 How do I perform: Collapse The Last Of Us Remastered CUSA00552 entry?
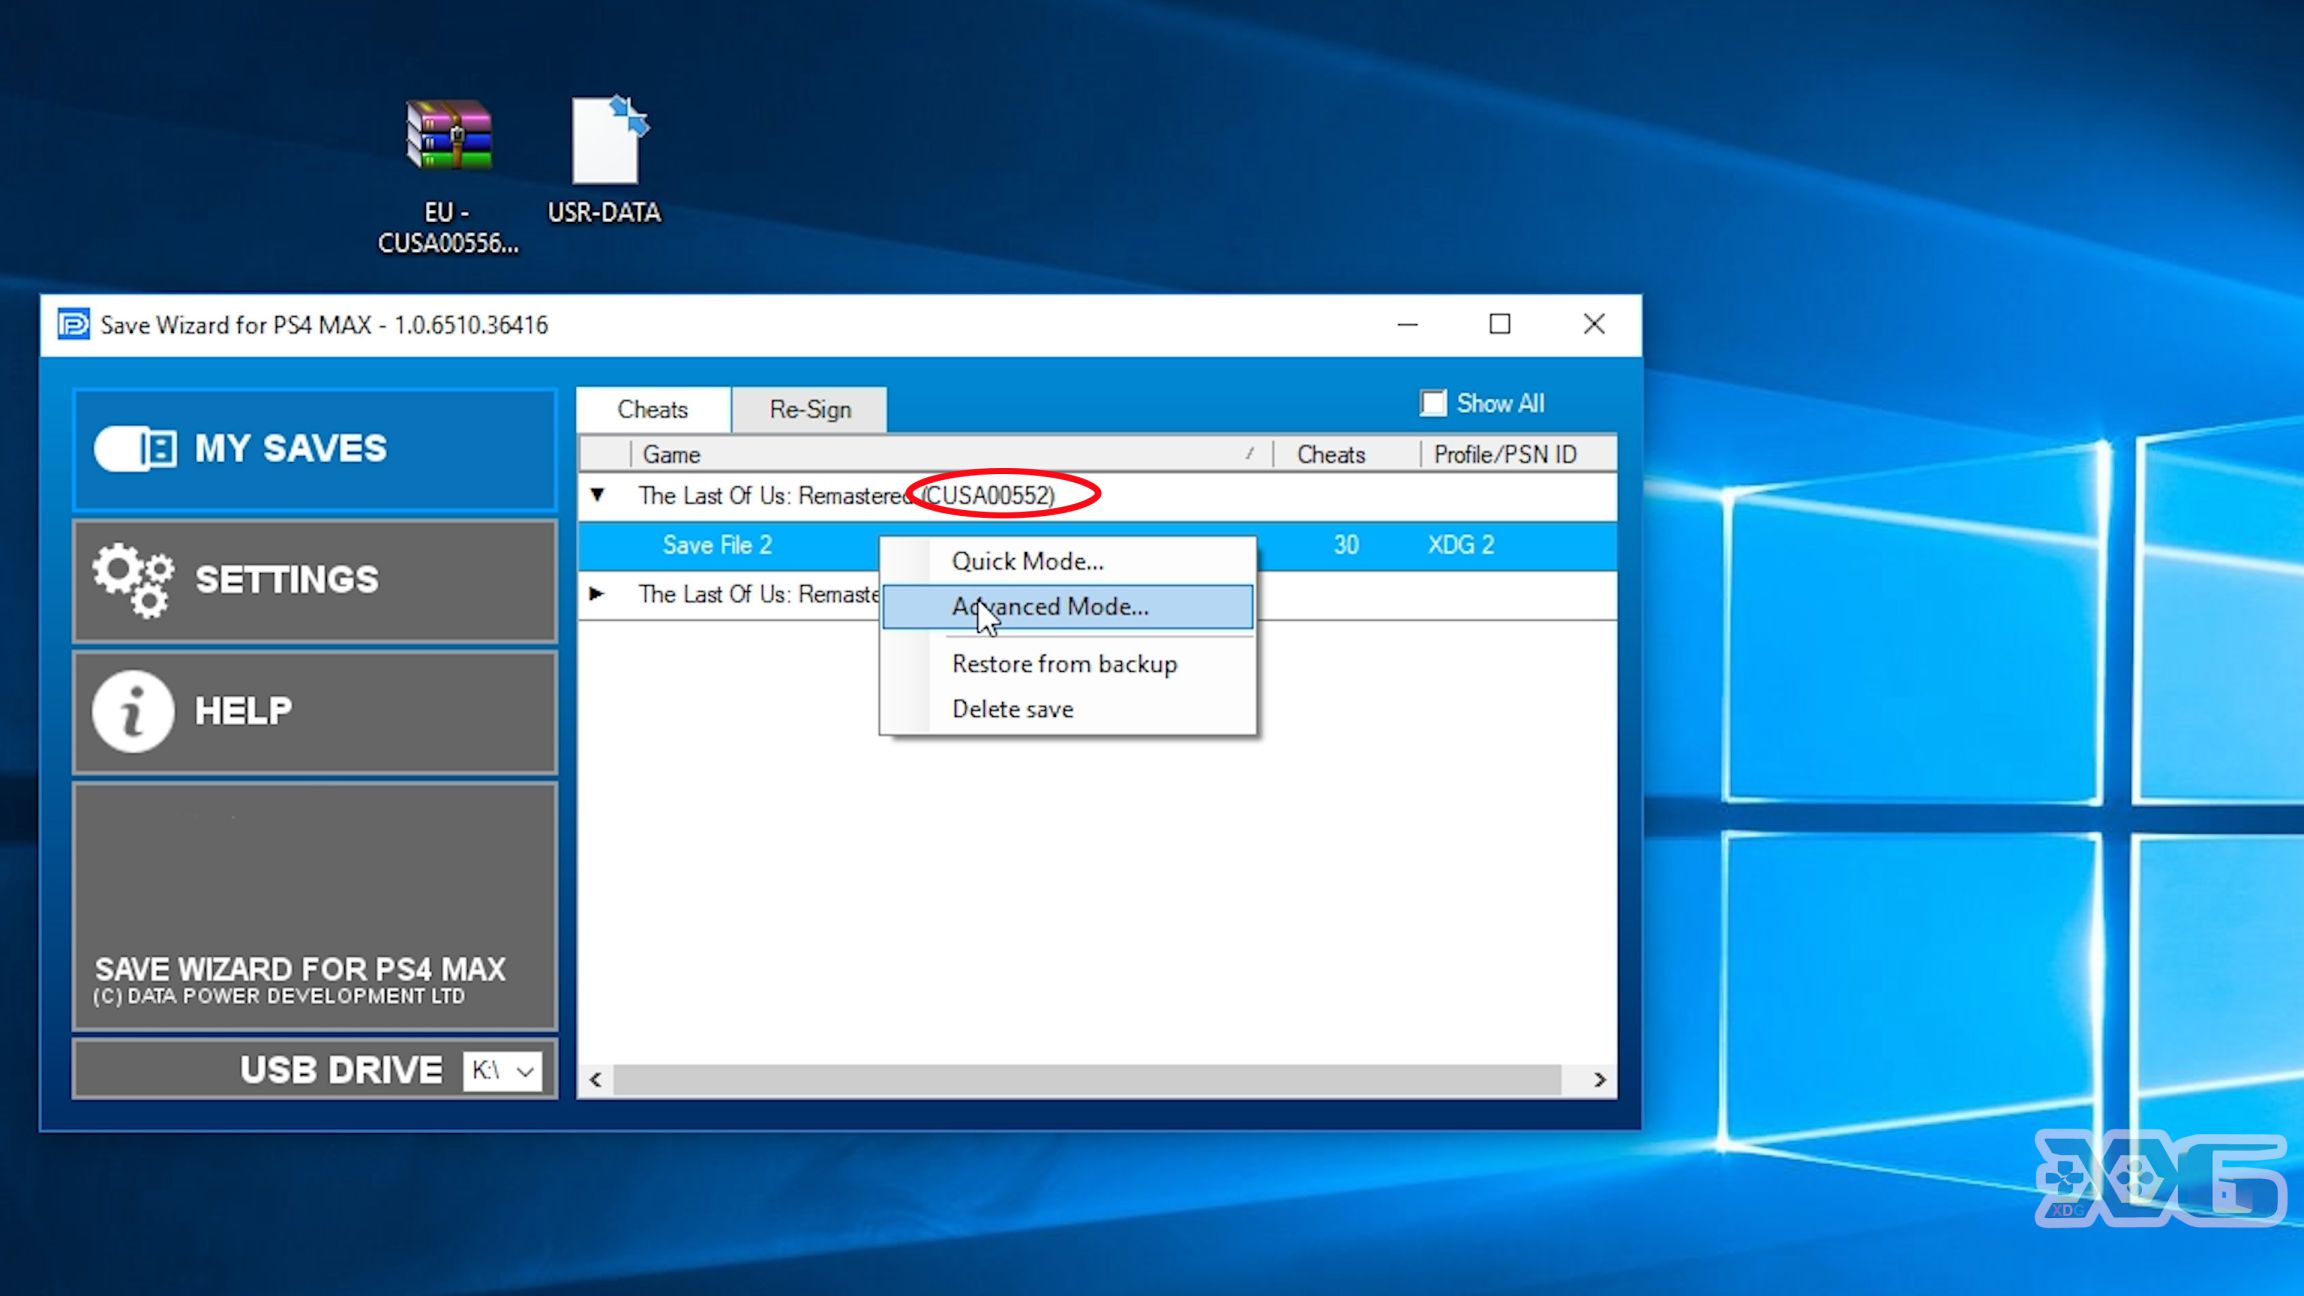coord(598,495)
